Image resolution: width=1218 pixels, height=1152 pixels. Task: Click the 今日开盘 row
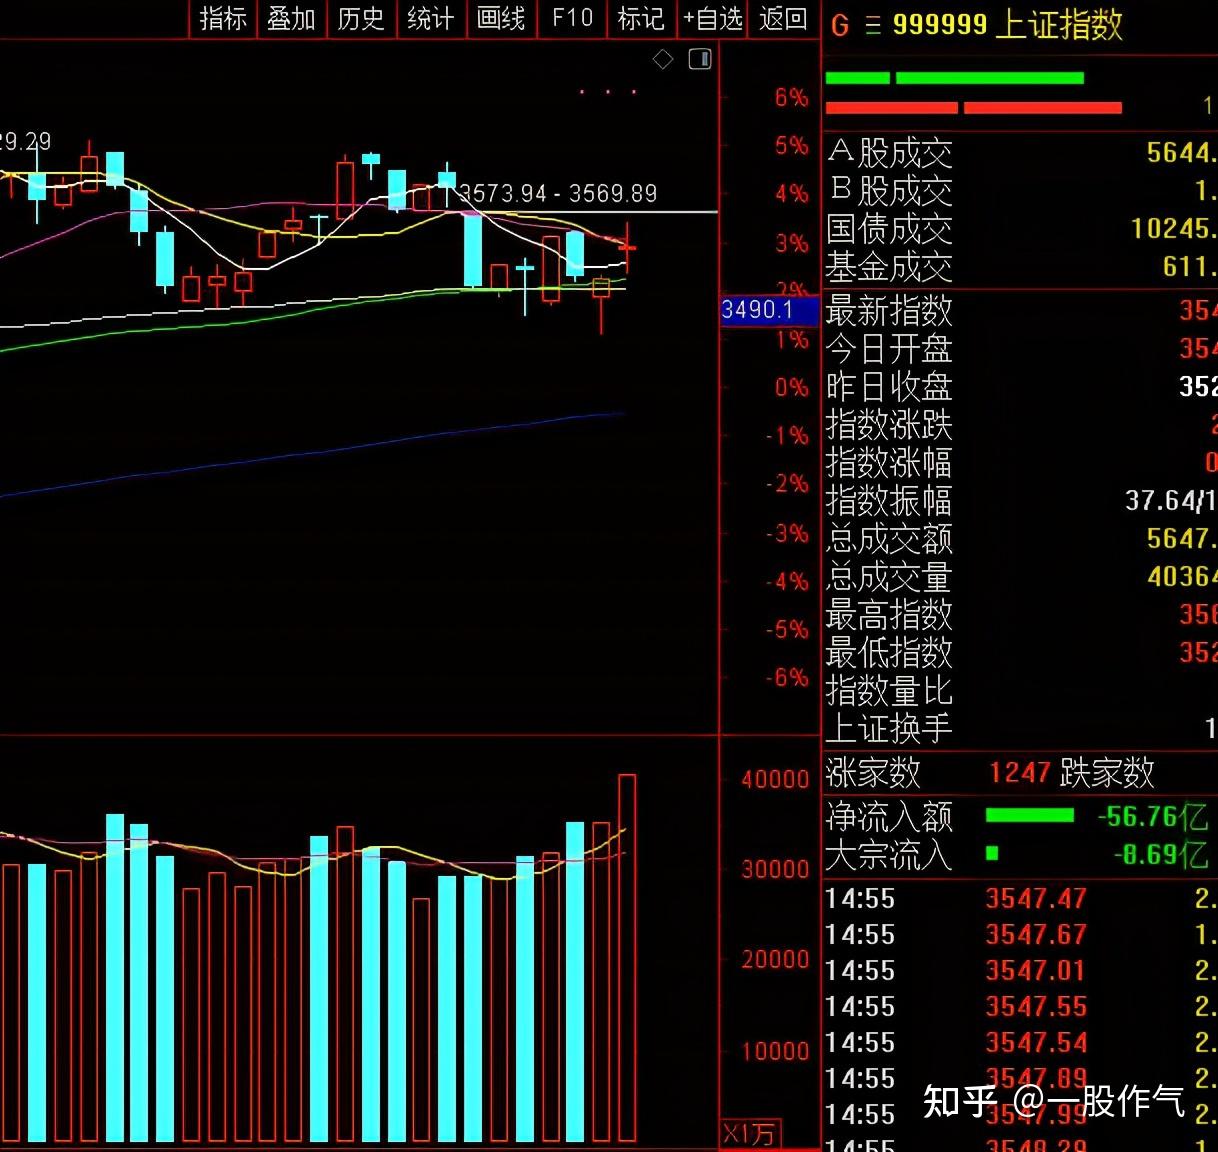(x=1020, y=349)
